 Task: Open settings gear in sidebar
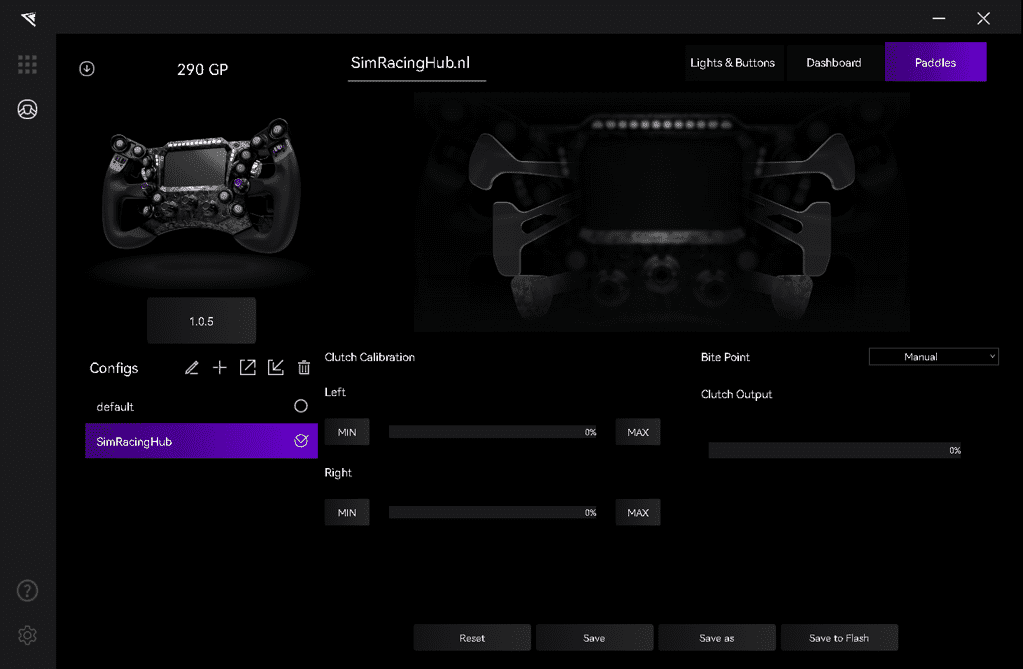click(x=27, y=635)
